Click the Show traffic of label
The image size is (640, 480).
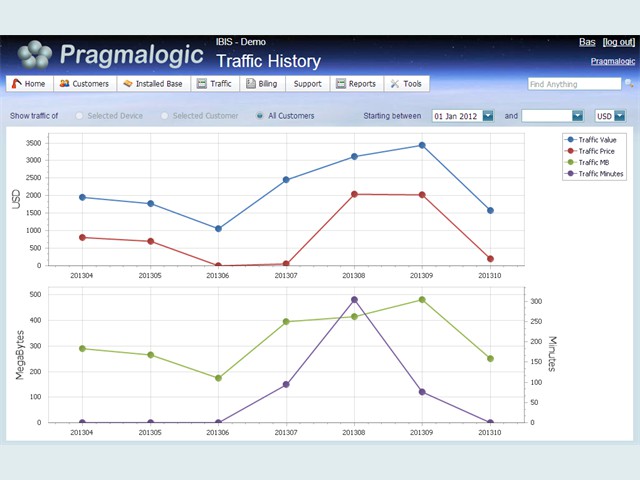pyautogui.click(x=34, y=116)
